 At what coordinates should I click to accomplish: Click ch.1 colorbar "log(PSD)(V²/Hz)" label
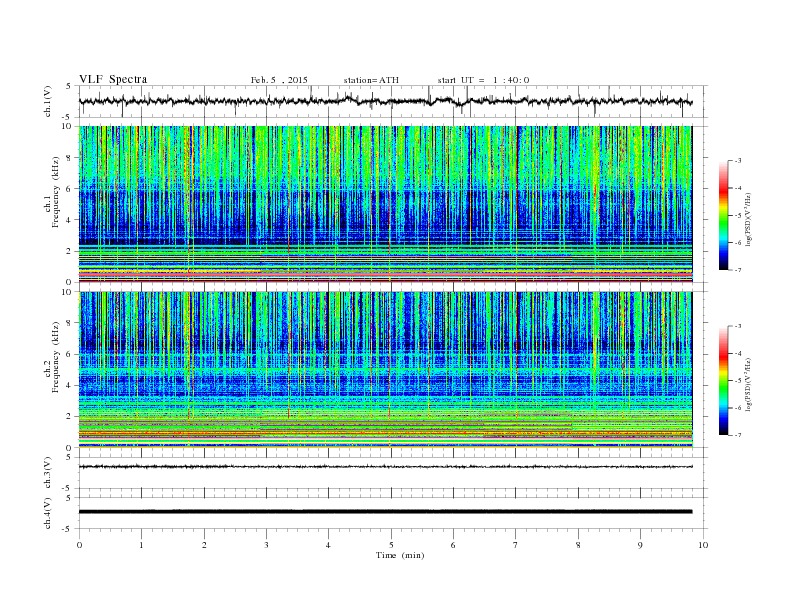pos(748,220)
